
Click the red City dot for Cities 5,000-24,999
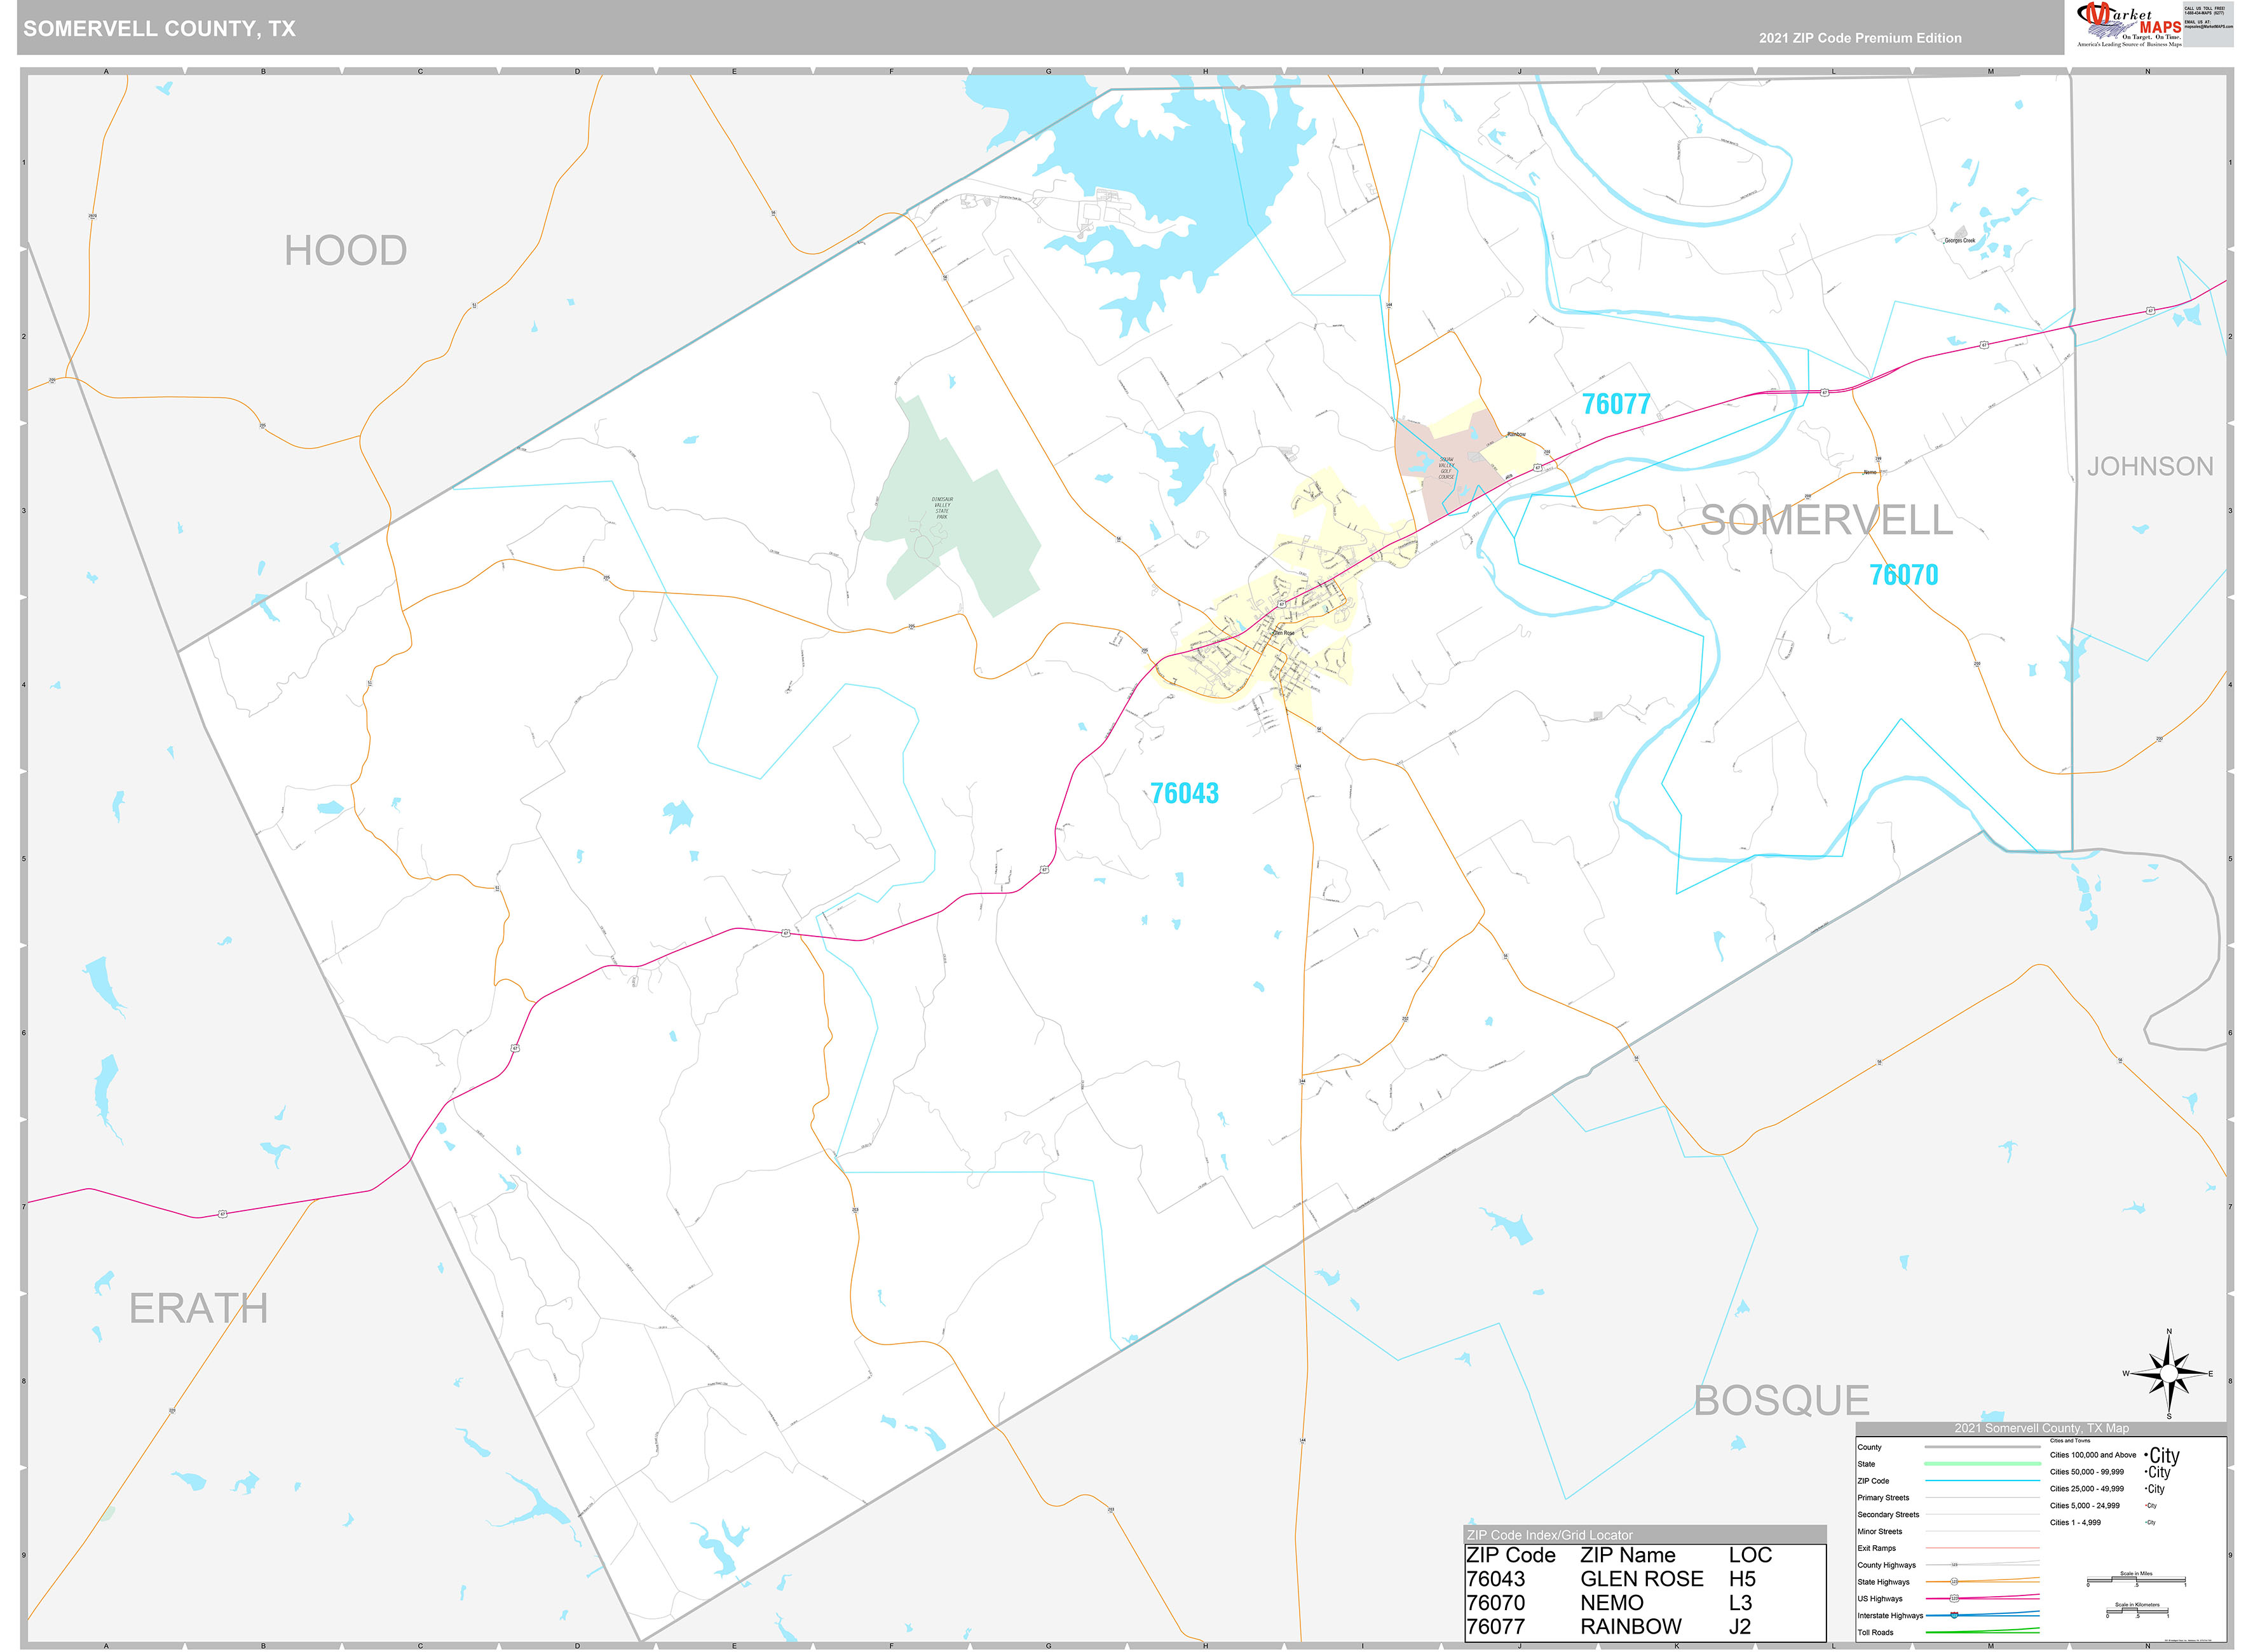click(x=2146, y=1506)
